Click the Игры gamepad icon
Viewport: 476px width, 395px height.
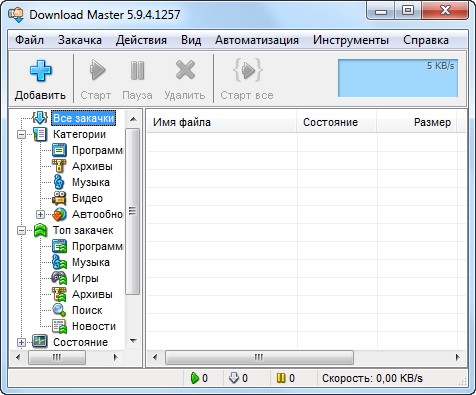59,278
